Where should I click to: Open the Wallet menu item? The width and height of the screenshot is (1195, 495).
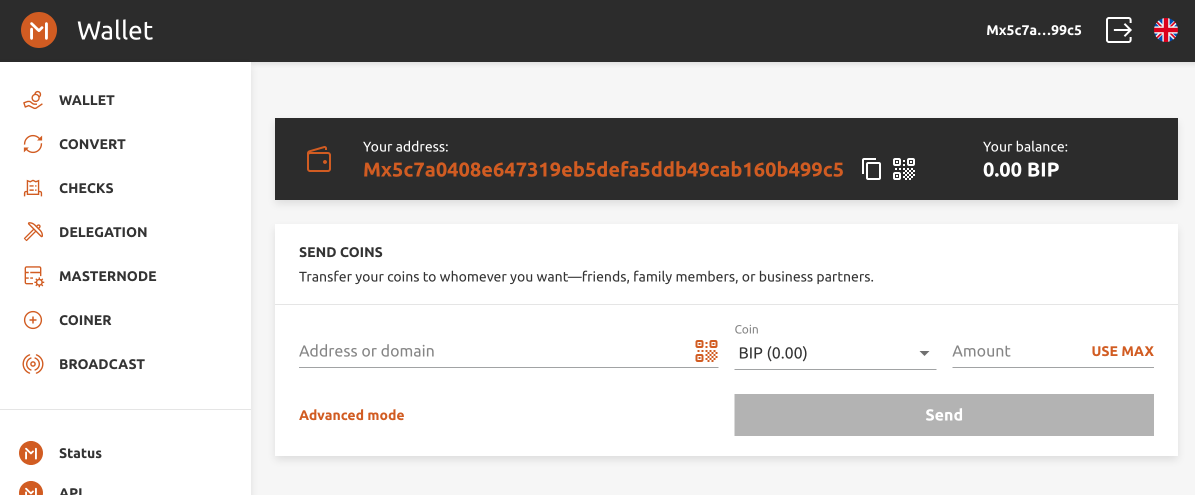(87, 100)
